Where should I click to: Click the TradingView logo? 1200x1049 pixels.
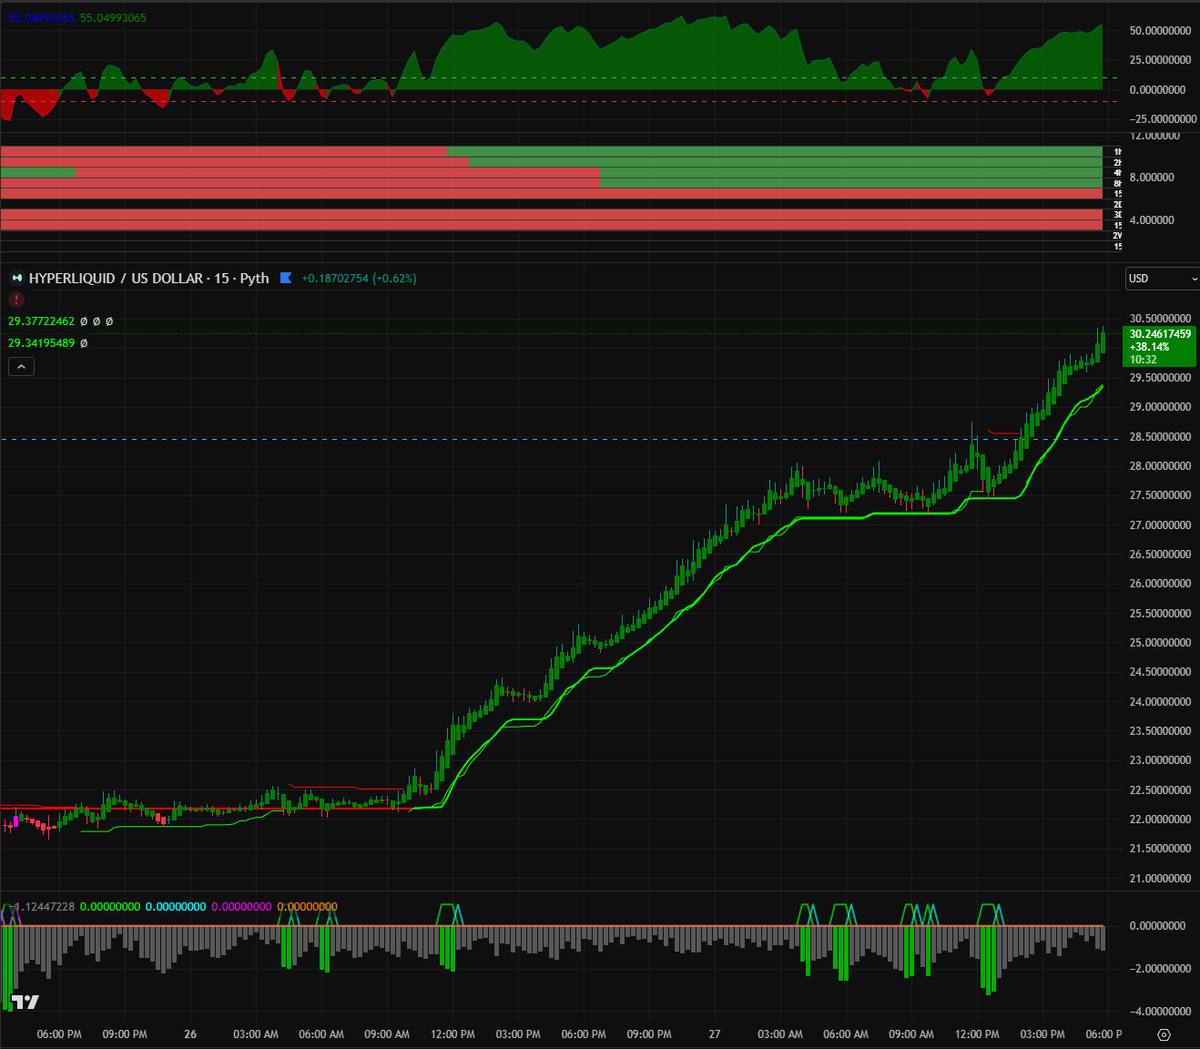(25, 1002)
